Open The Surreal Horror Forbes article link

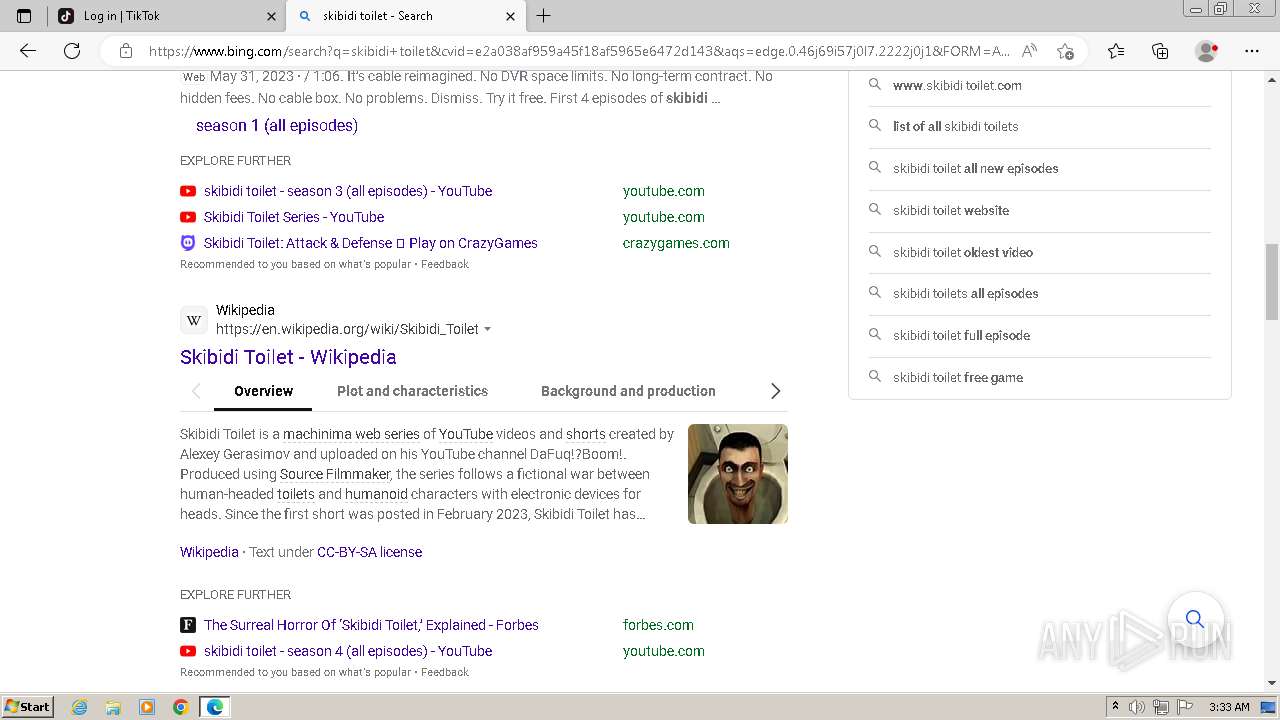(371, 625)
